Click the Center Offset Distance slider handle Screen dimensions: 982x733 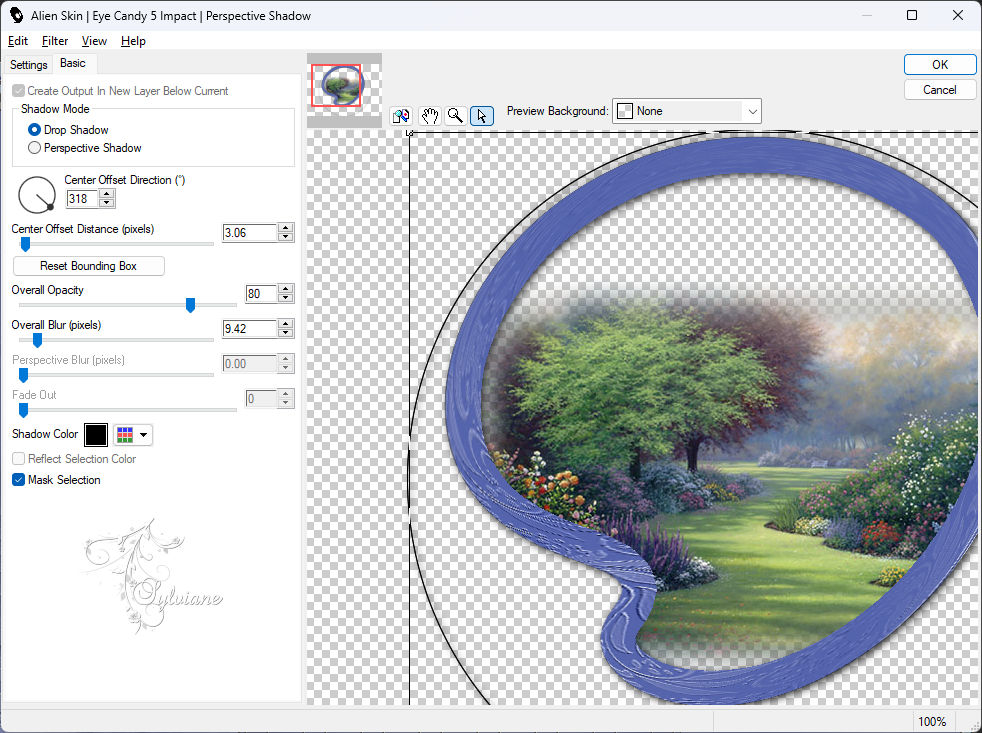pos(25,244)
